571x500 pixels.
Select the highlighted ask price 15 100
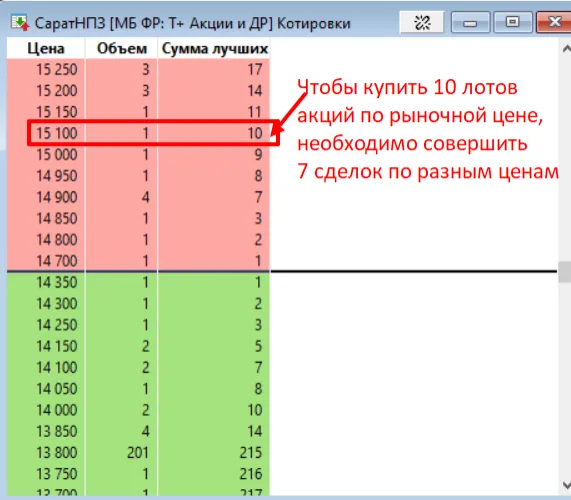57,133
